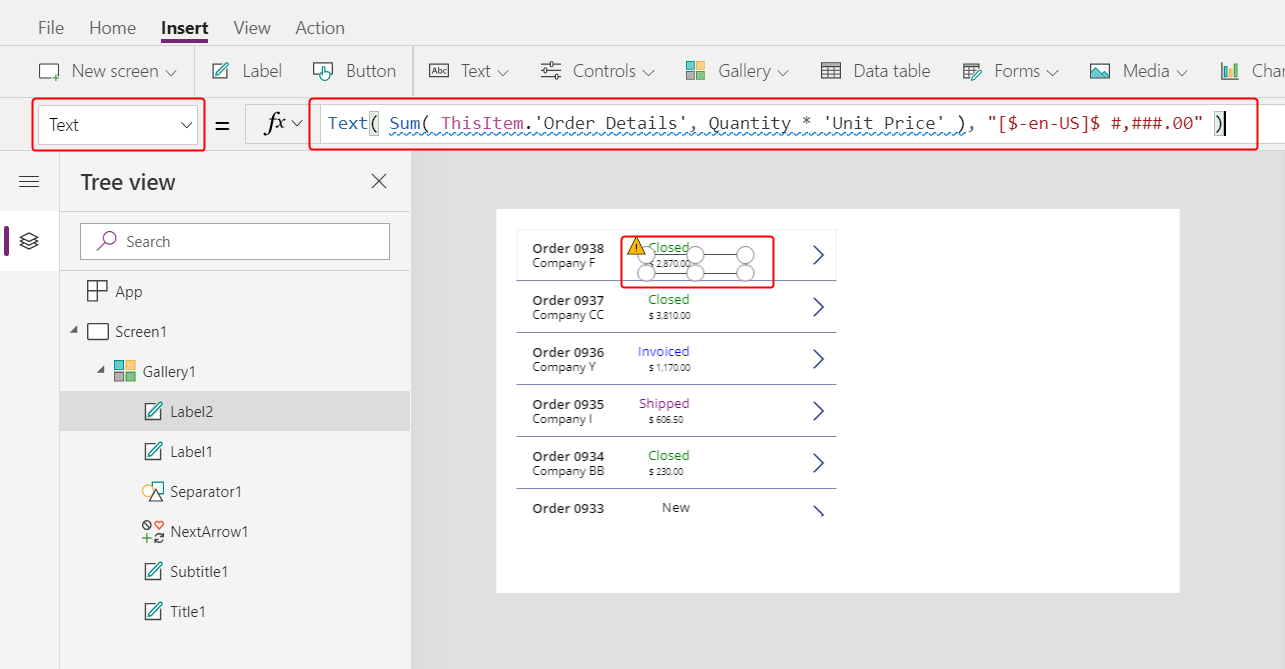This screenshot has height=669, width=1285.
Task: Open the Controls dropdown
Action: (x=597, y=71)
